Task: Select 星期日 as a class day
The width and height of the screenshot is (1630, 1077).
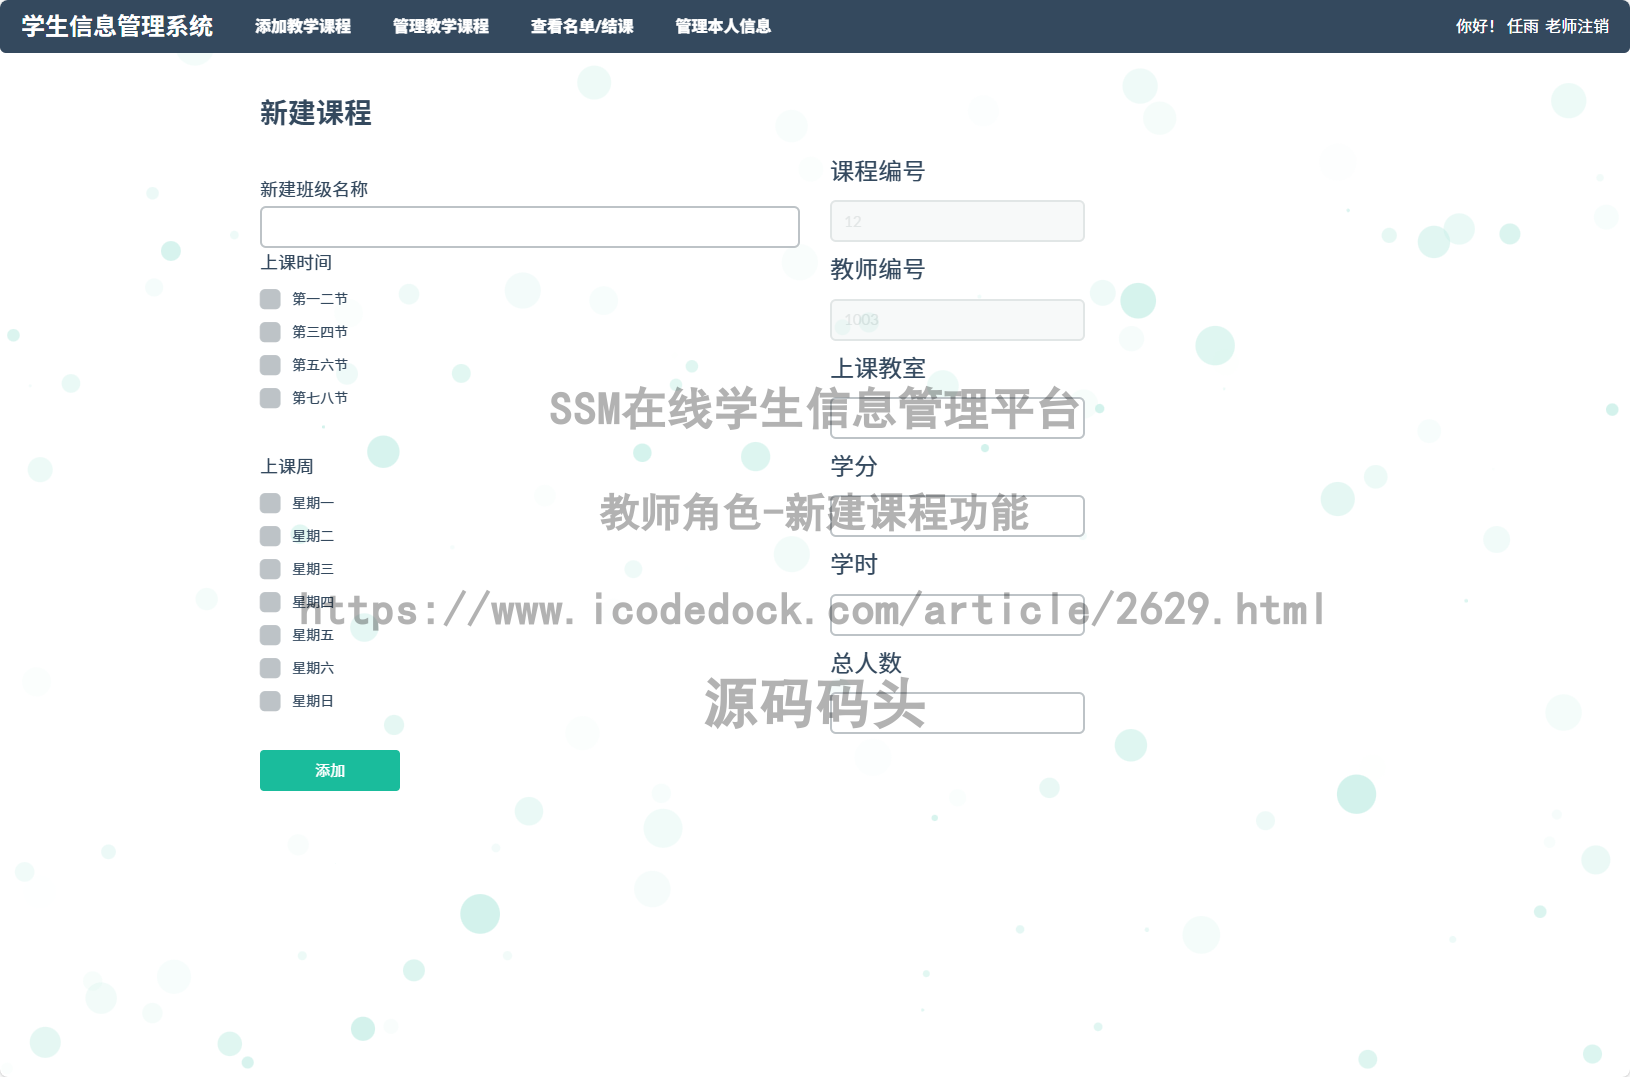Action: coord(270,700)
